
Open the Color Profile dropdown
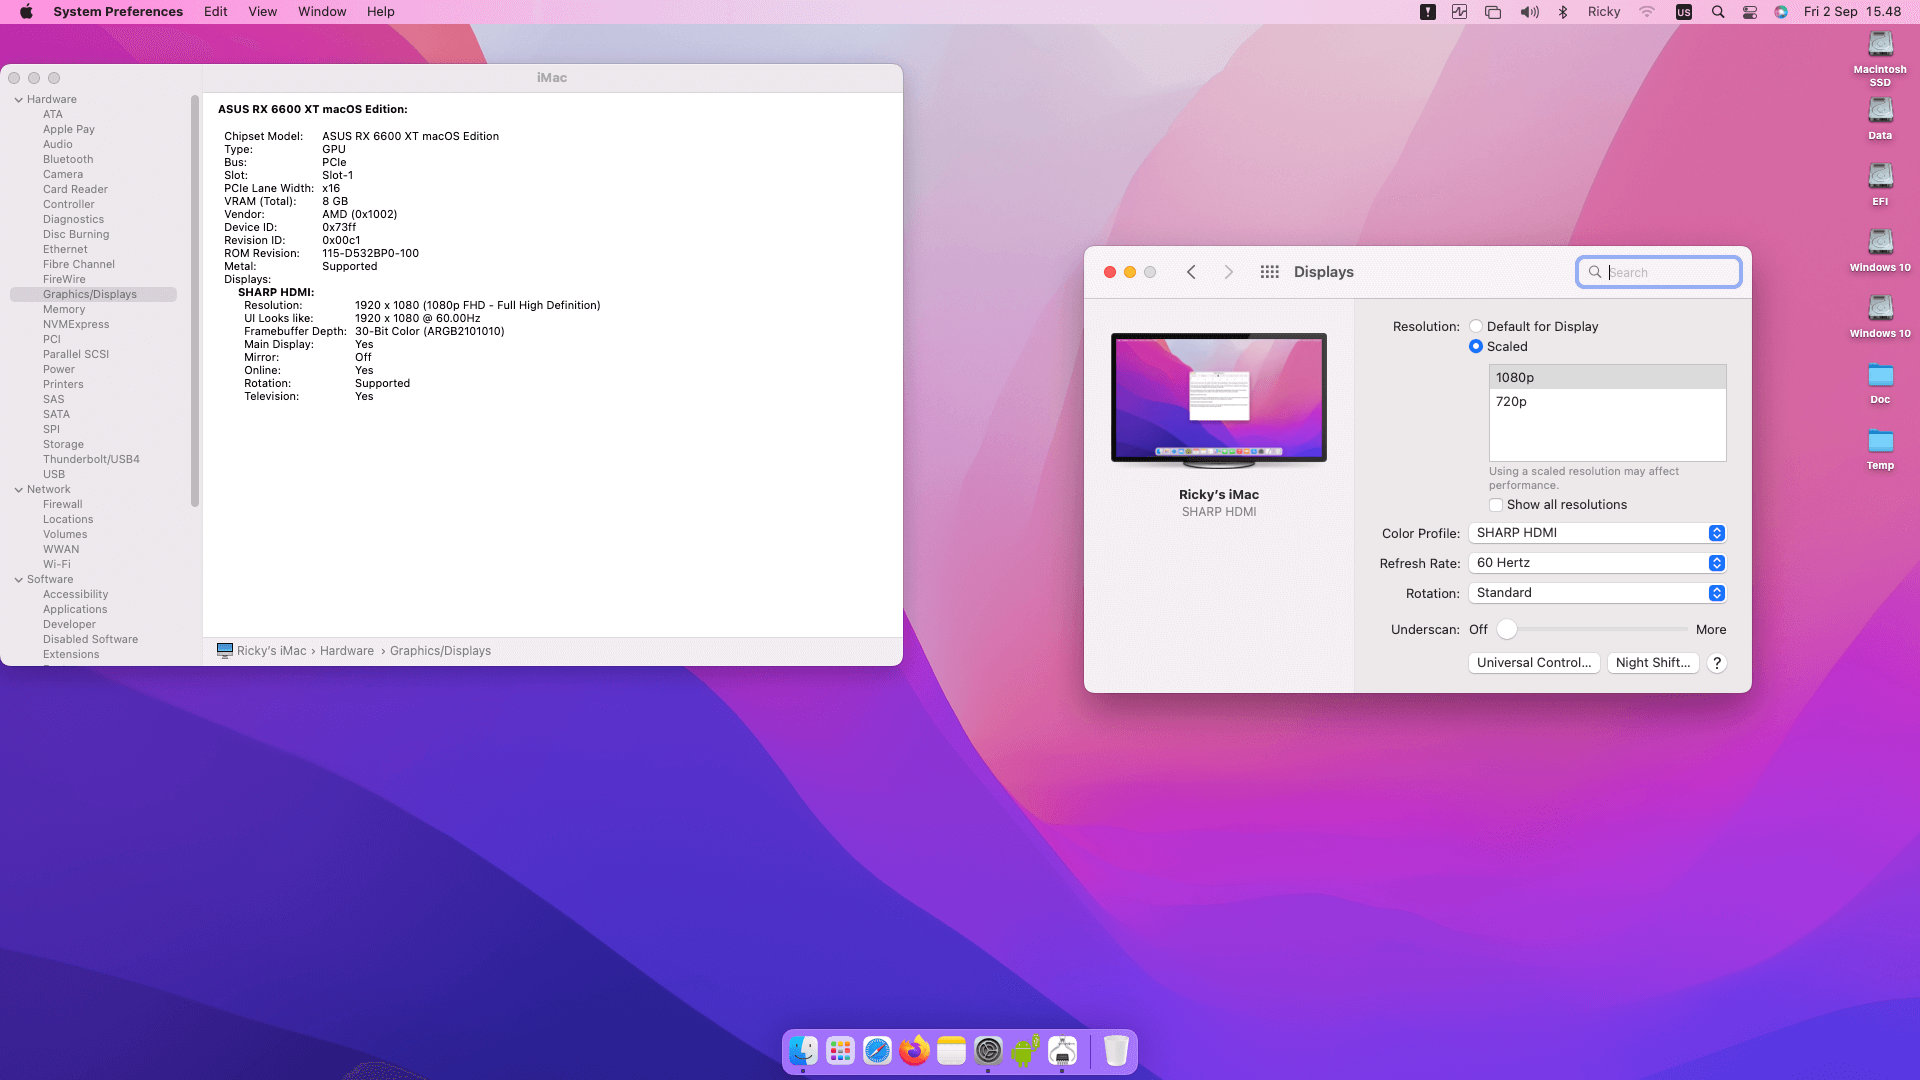point(1597,533)
